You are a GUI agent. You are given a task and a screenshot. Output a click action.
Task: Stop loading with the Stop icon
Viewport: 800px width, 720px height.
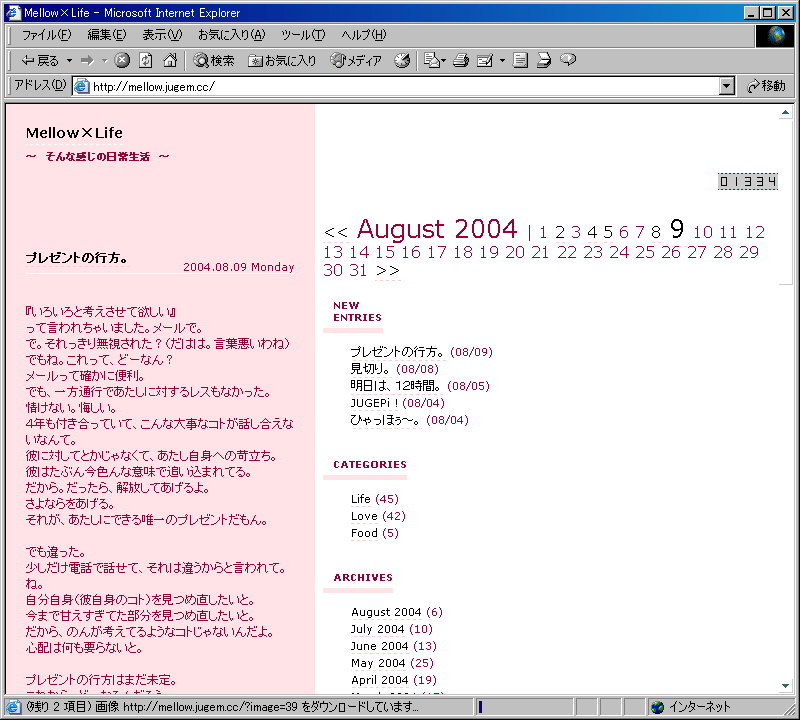click(122, 61)
